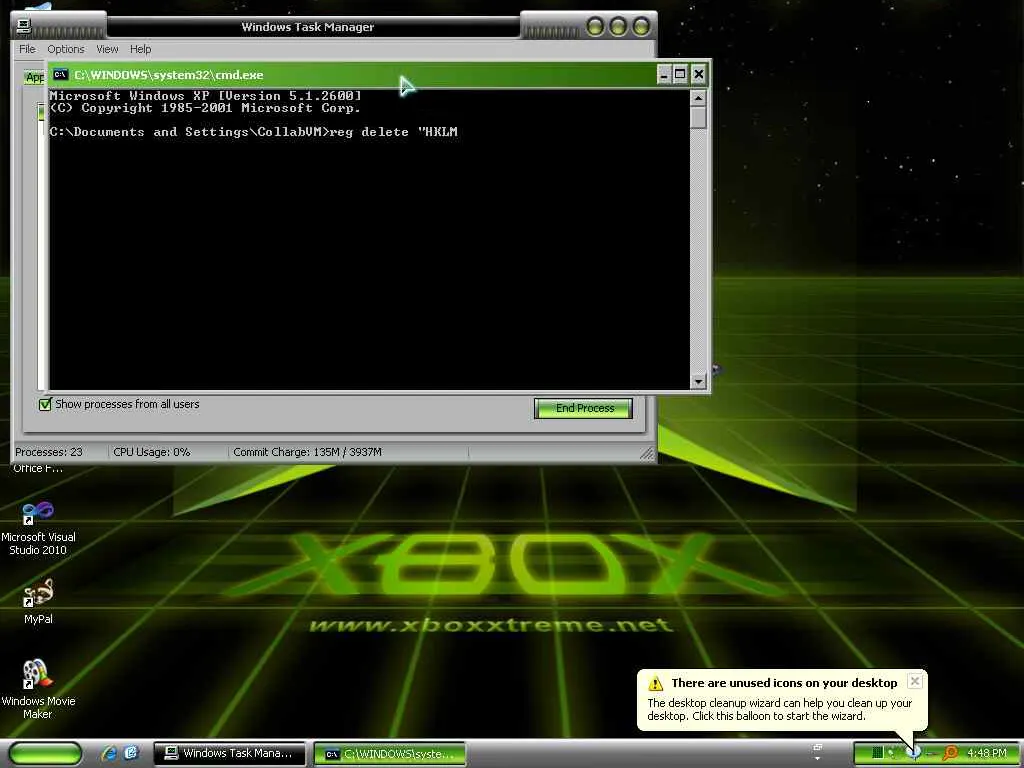Open the Task Manager Help menu

tap(140, 49)
